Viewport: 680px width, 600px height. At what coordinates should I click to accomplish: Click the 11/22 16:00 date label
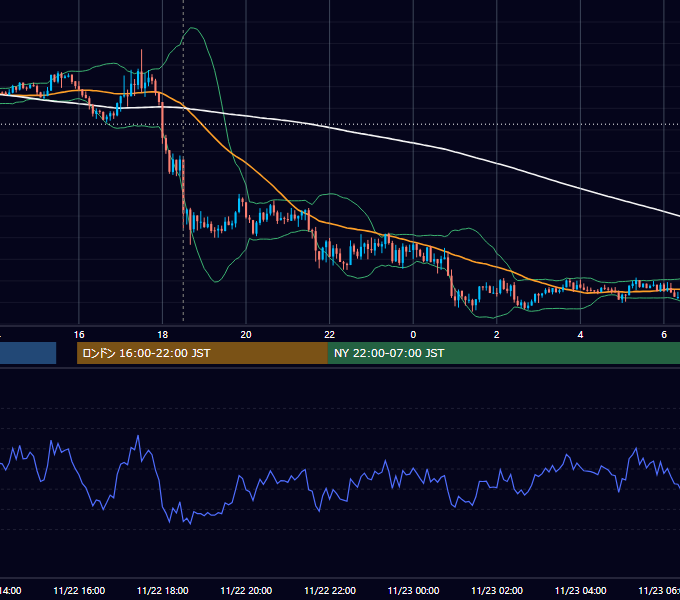click(x=79, y=590)
